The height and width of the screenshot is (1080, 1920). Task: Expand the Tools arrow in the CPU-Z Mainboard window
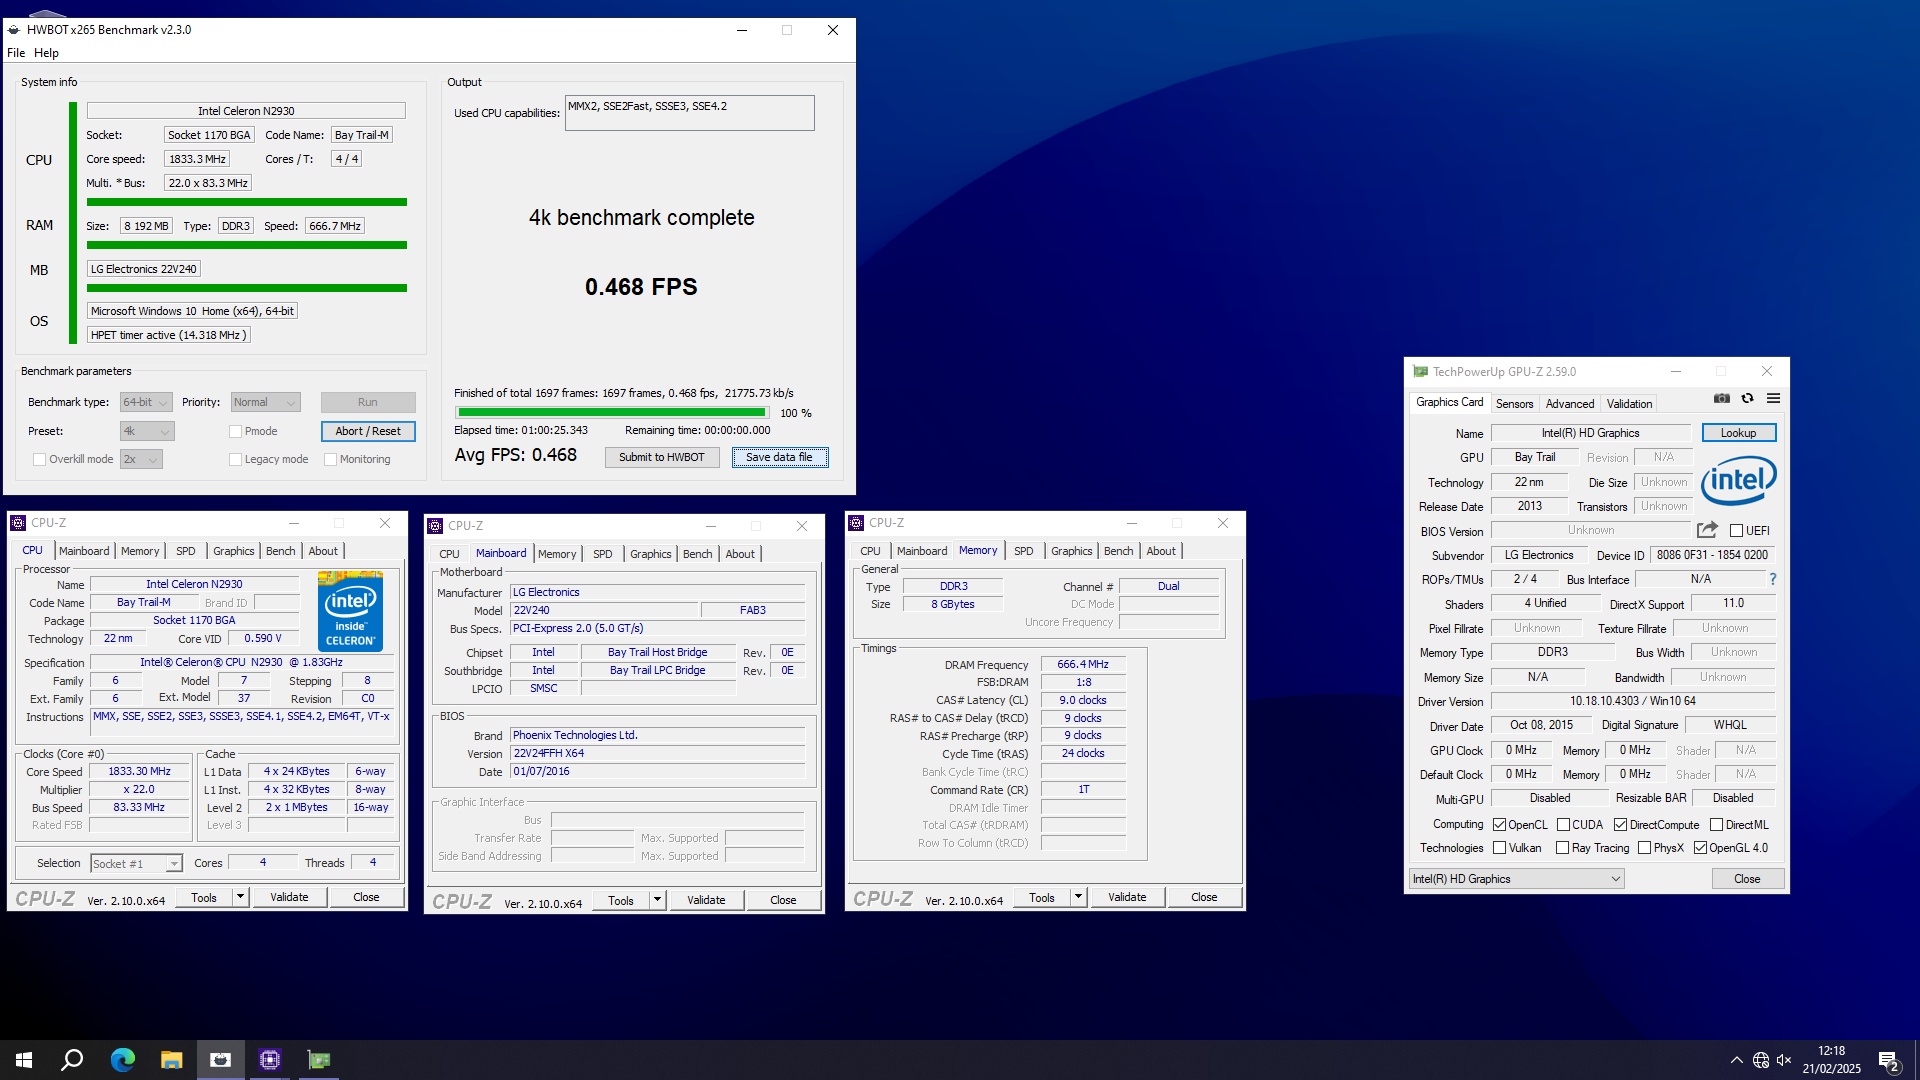(657, 900)
